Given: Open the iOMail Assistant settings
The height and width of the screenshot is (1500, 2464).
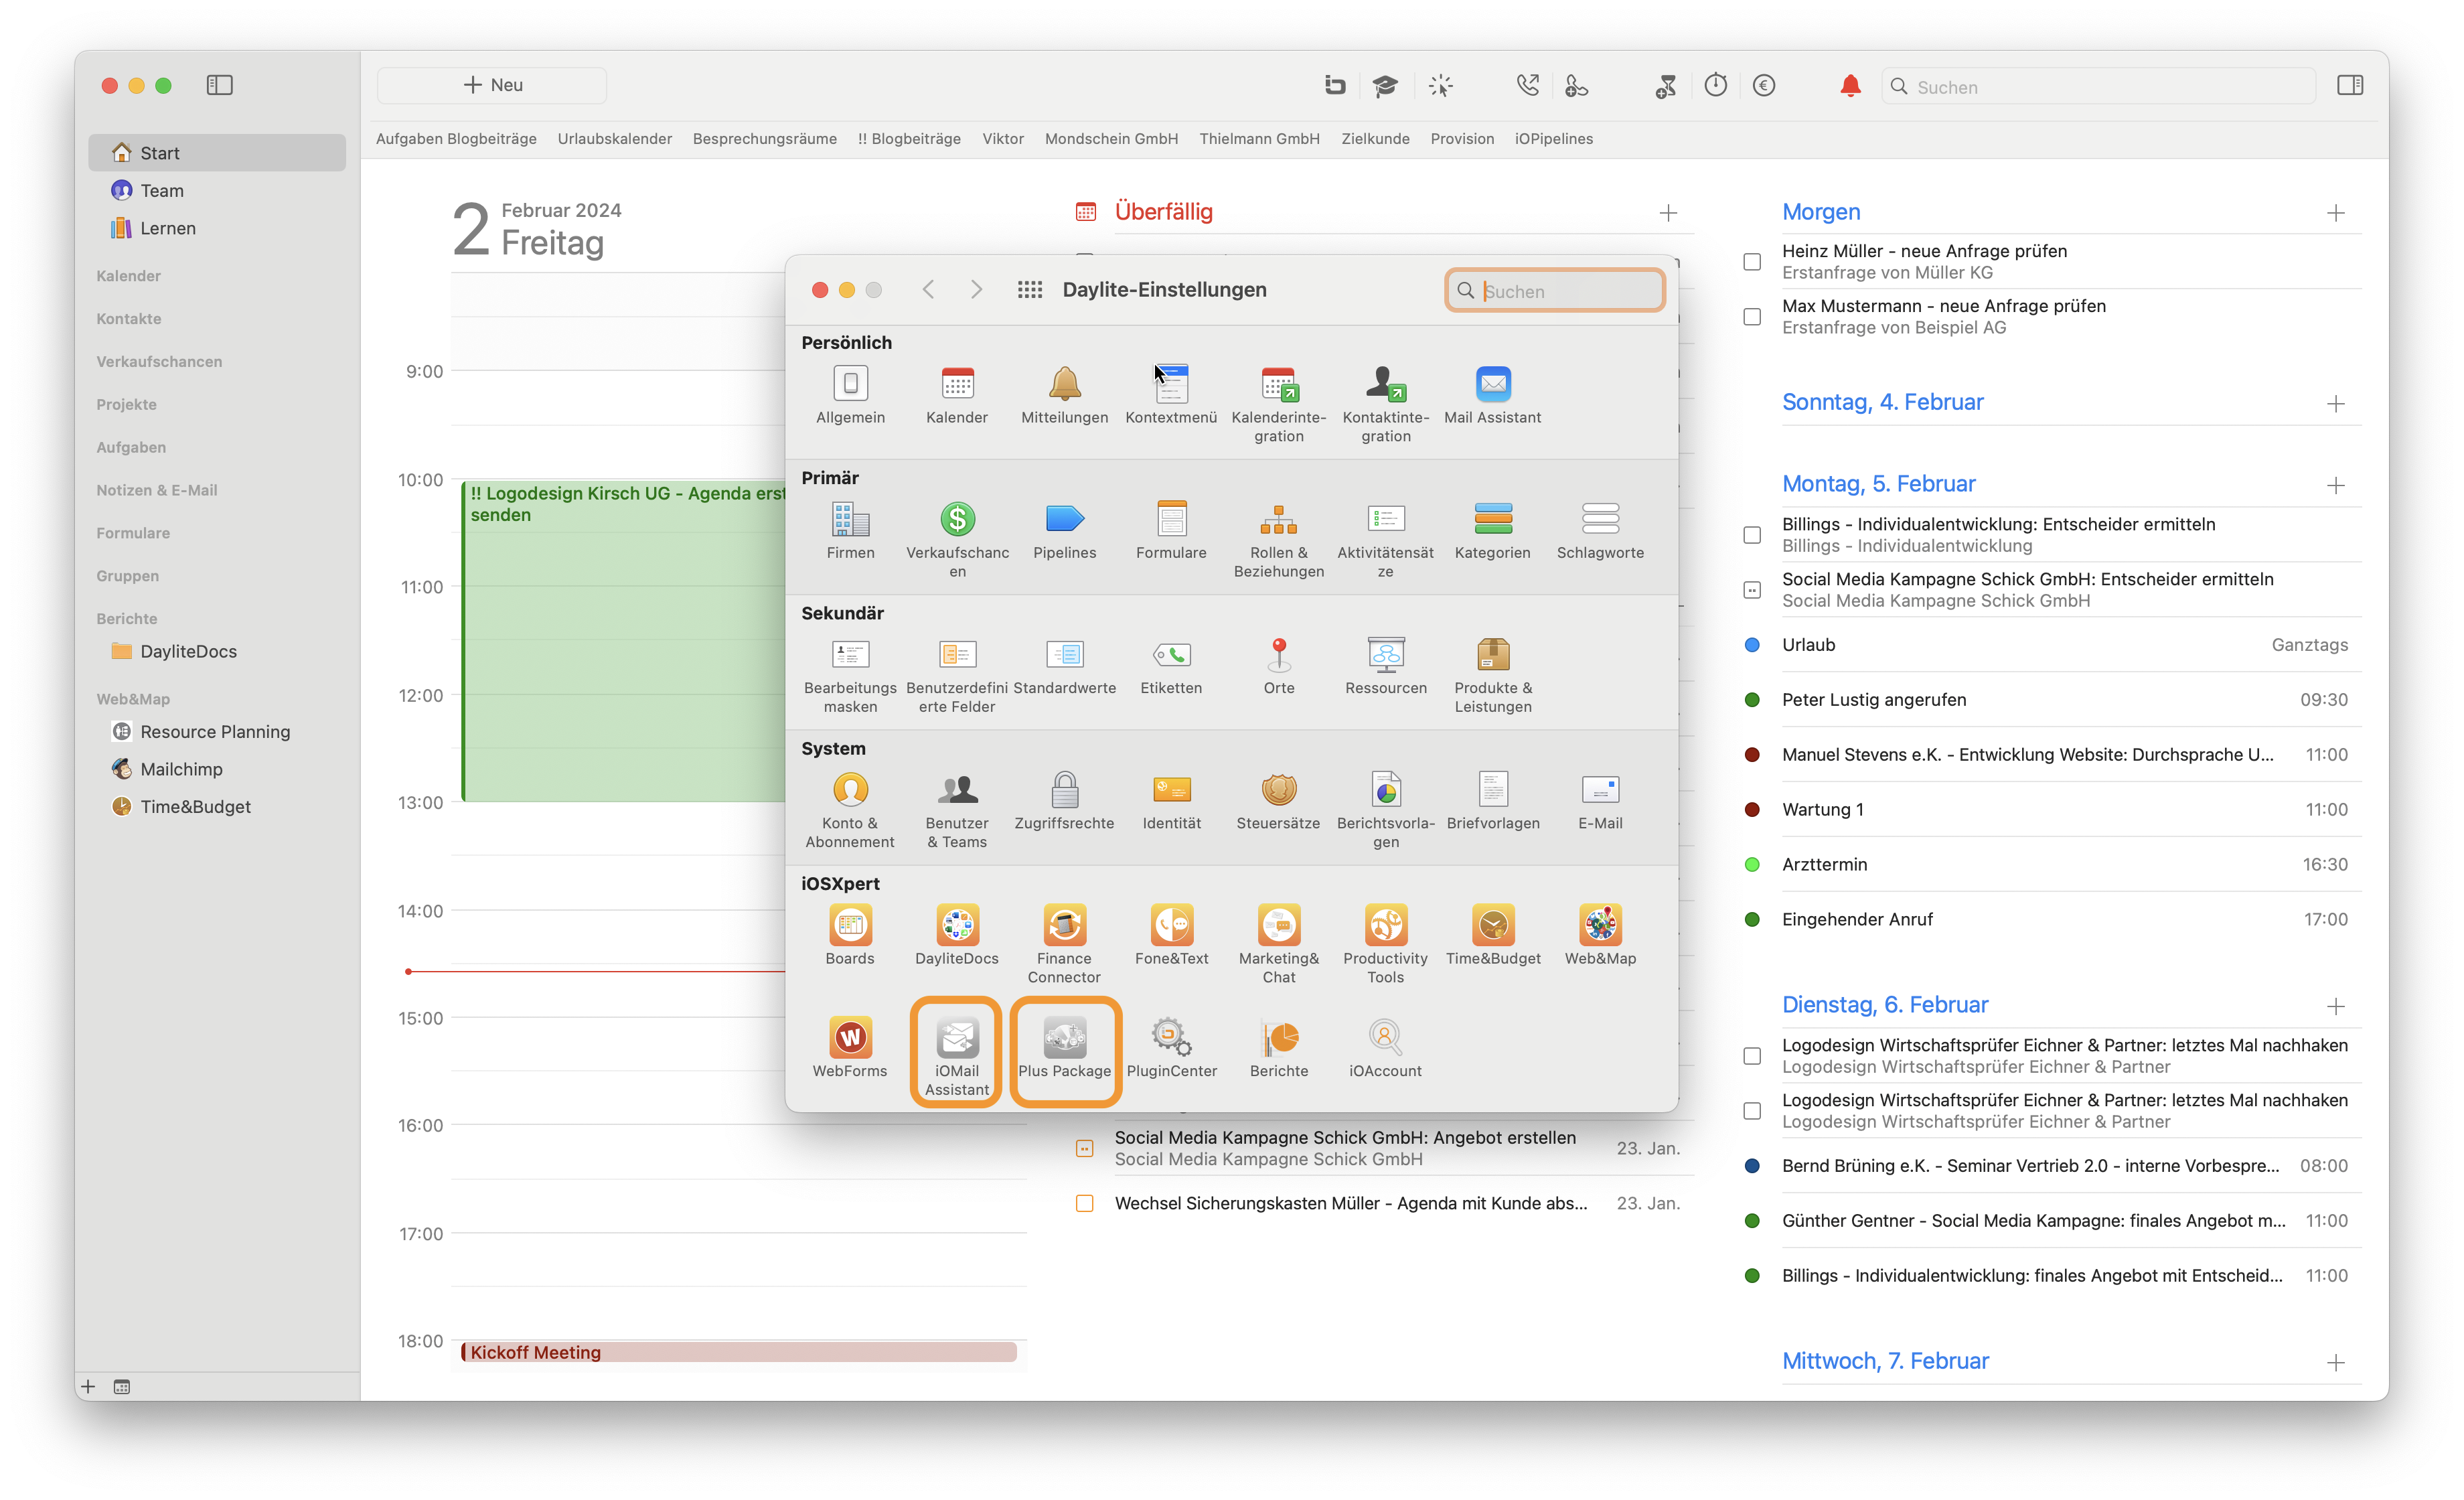Looking at the screenshot, I should [957, 1057].
